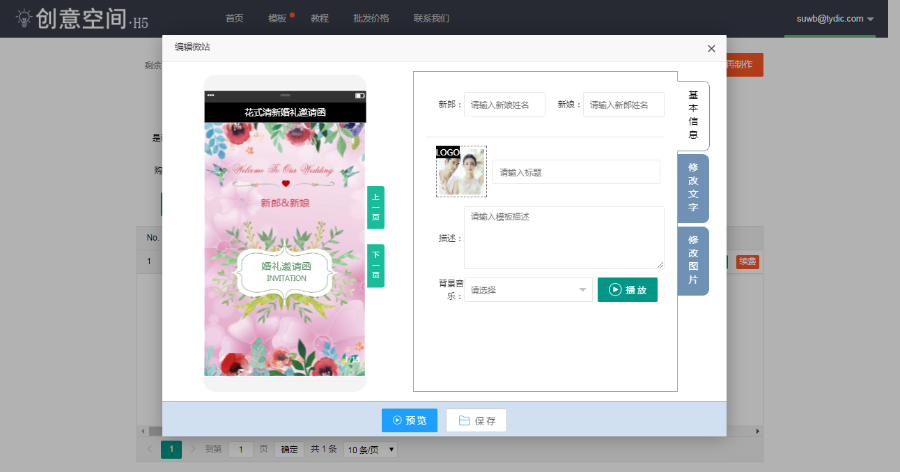Click the pagination previous arrow
The width and height of the screenshot is (900, 472).
[150, 449]
